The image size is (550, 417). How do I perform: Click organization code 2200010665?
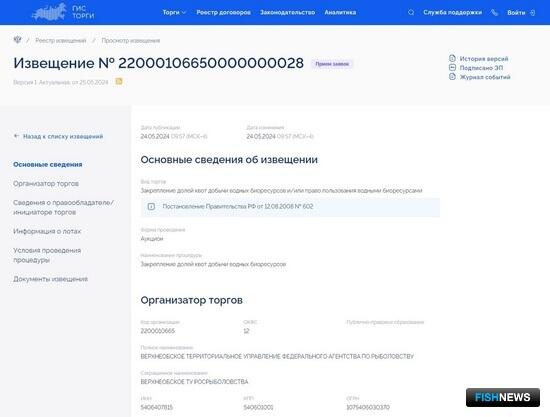[157, 331]
